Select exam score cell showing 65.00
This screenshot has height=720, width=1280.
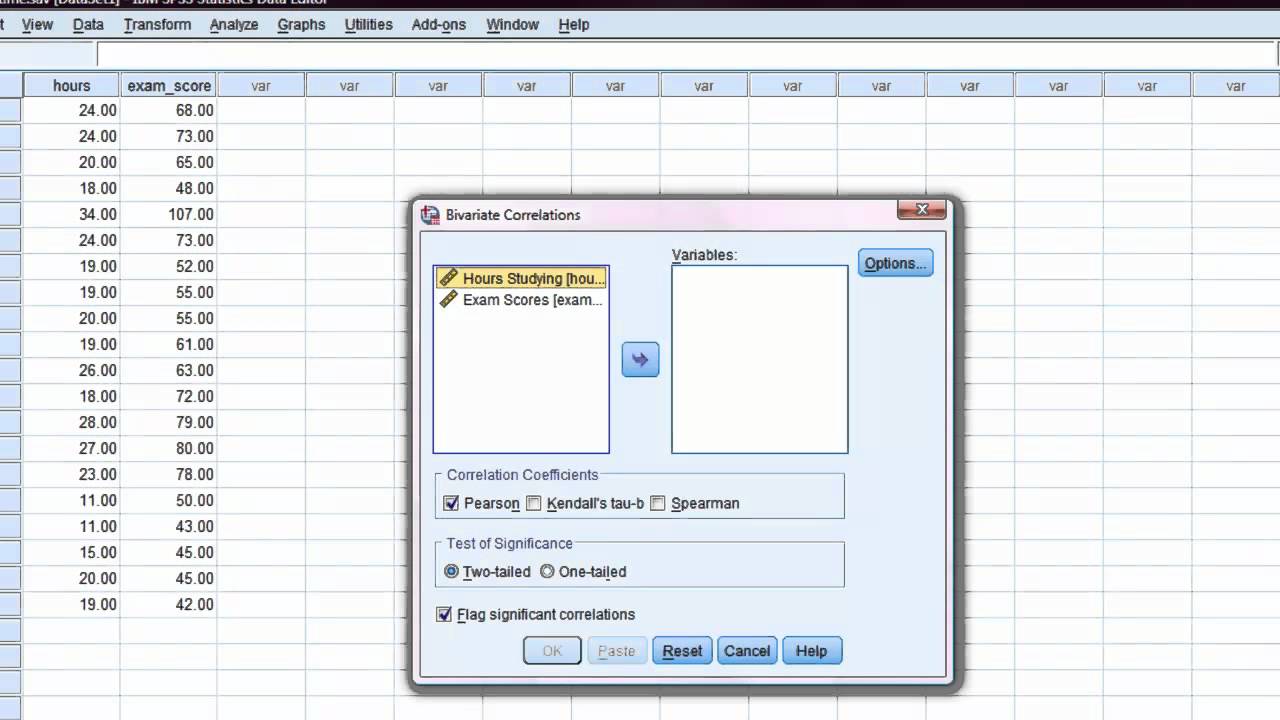169,162
